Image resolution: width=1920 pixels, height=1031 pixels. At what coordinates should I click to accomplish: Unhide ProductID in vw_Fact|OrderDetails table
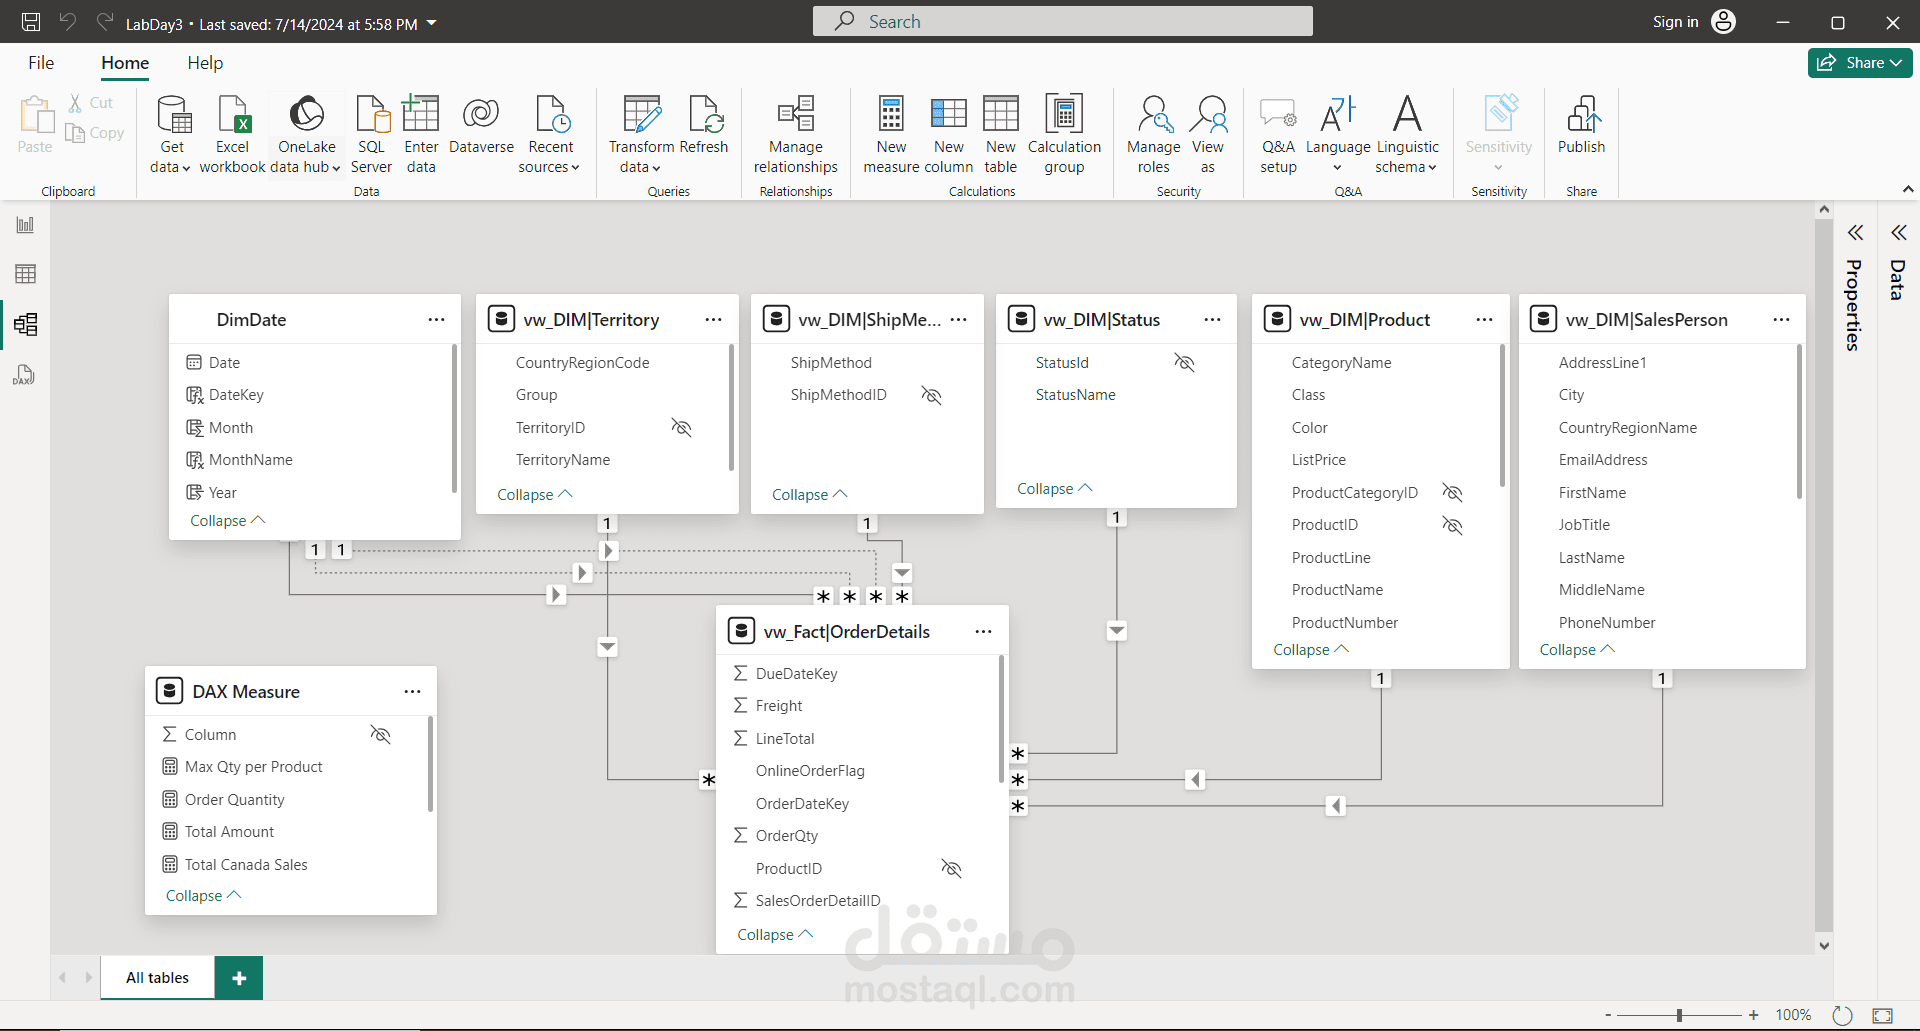951,869
